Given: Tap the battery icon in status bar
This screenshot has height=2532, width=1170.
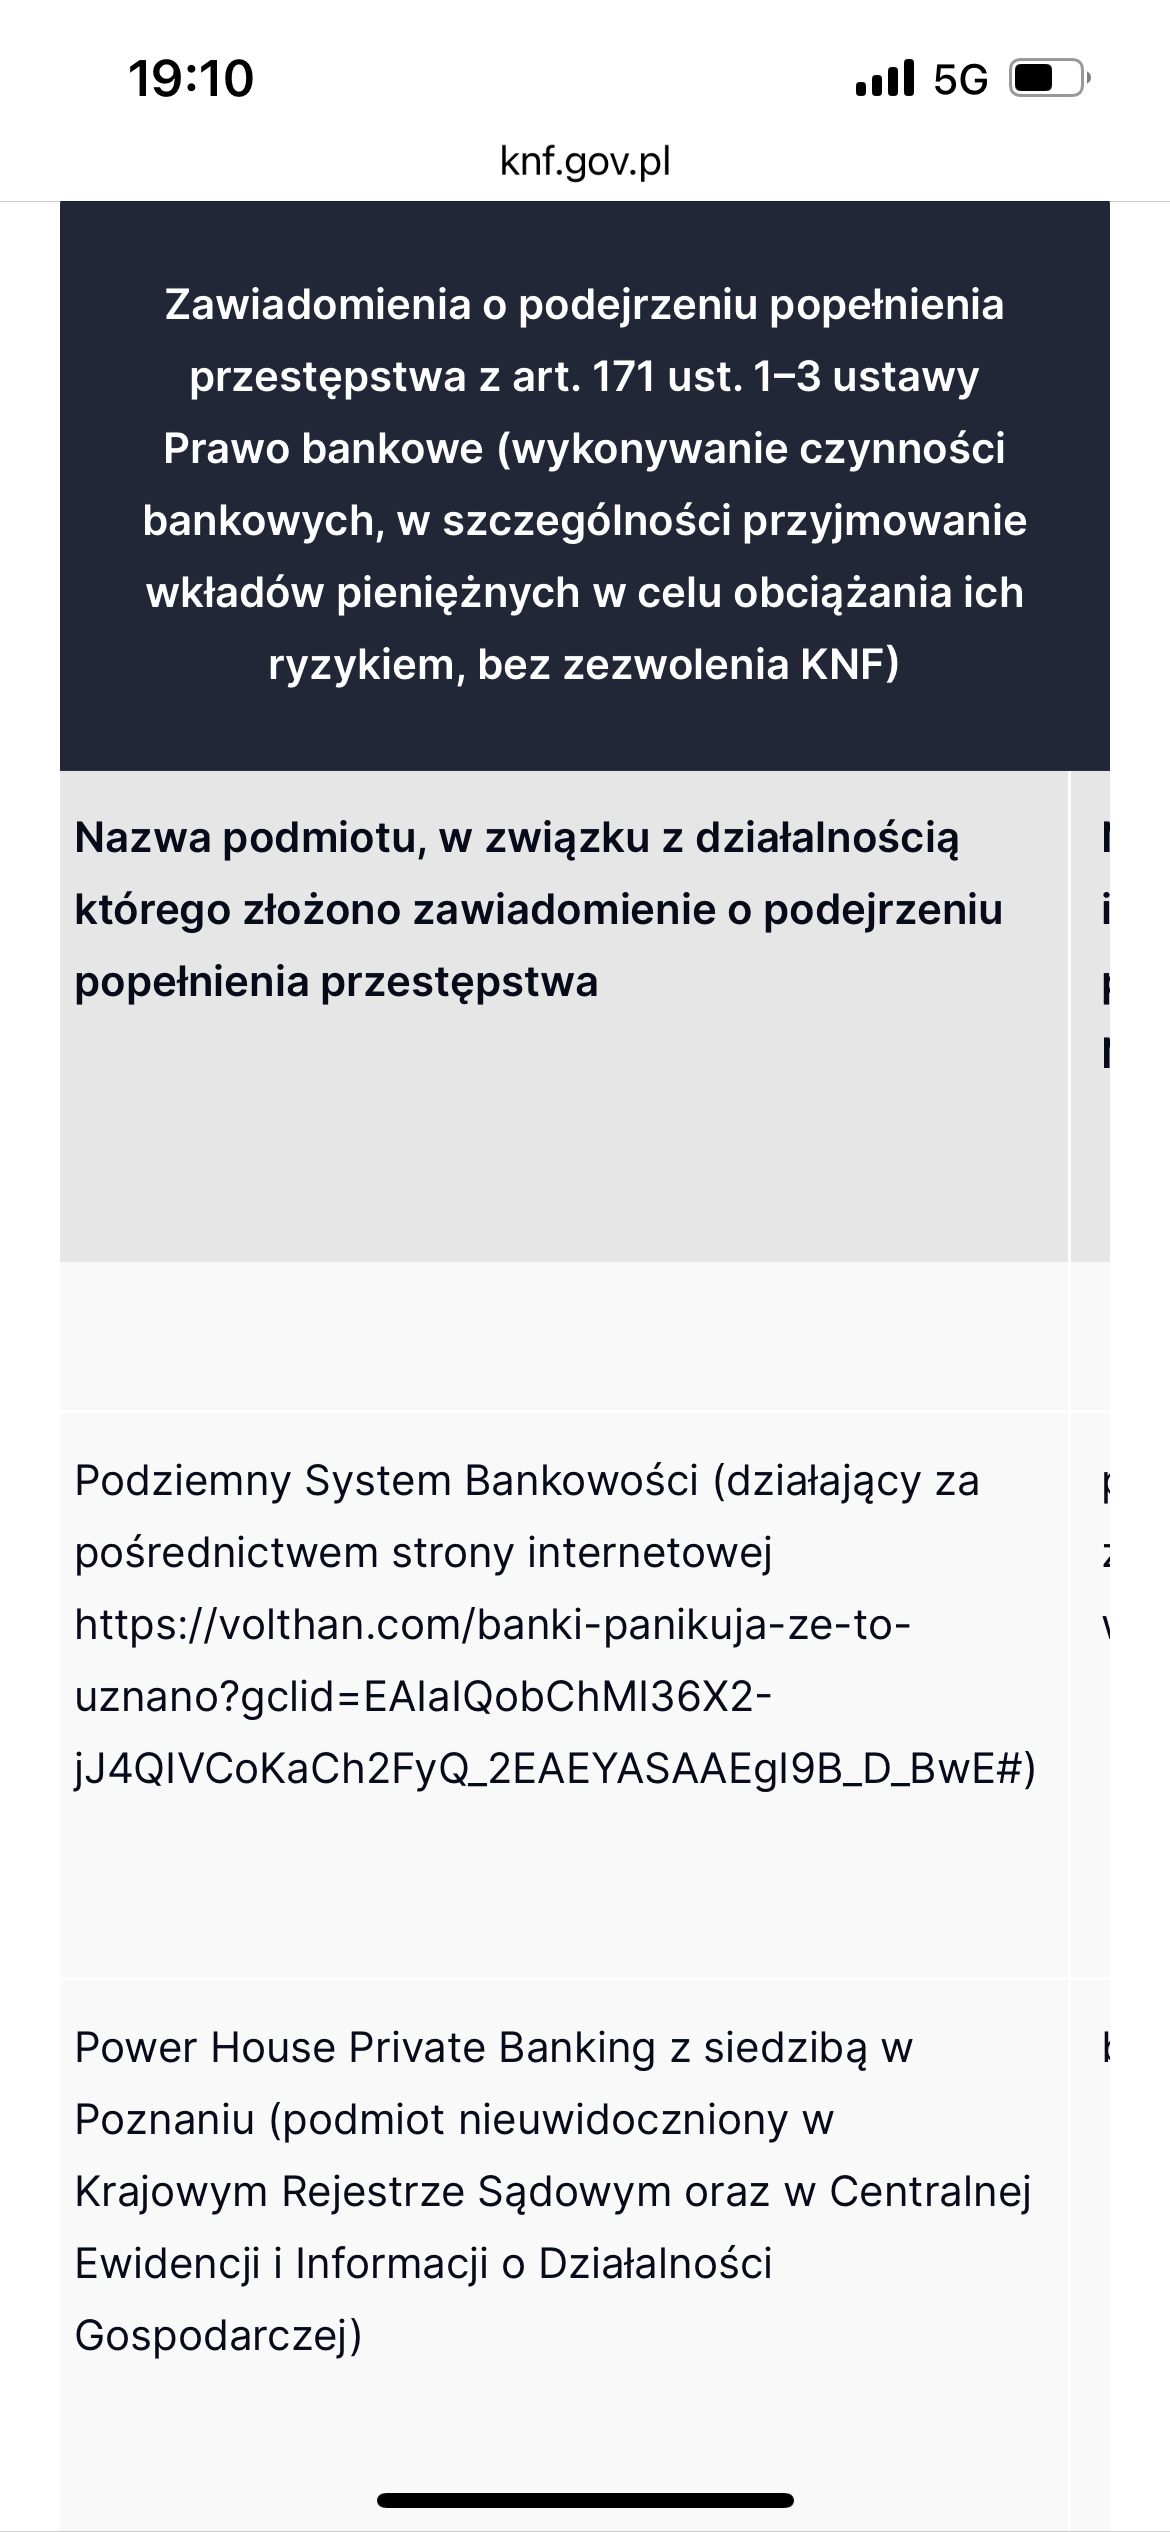Looking at the screenshot, I should click(x=1048, y=78).
